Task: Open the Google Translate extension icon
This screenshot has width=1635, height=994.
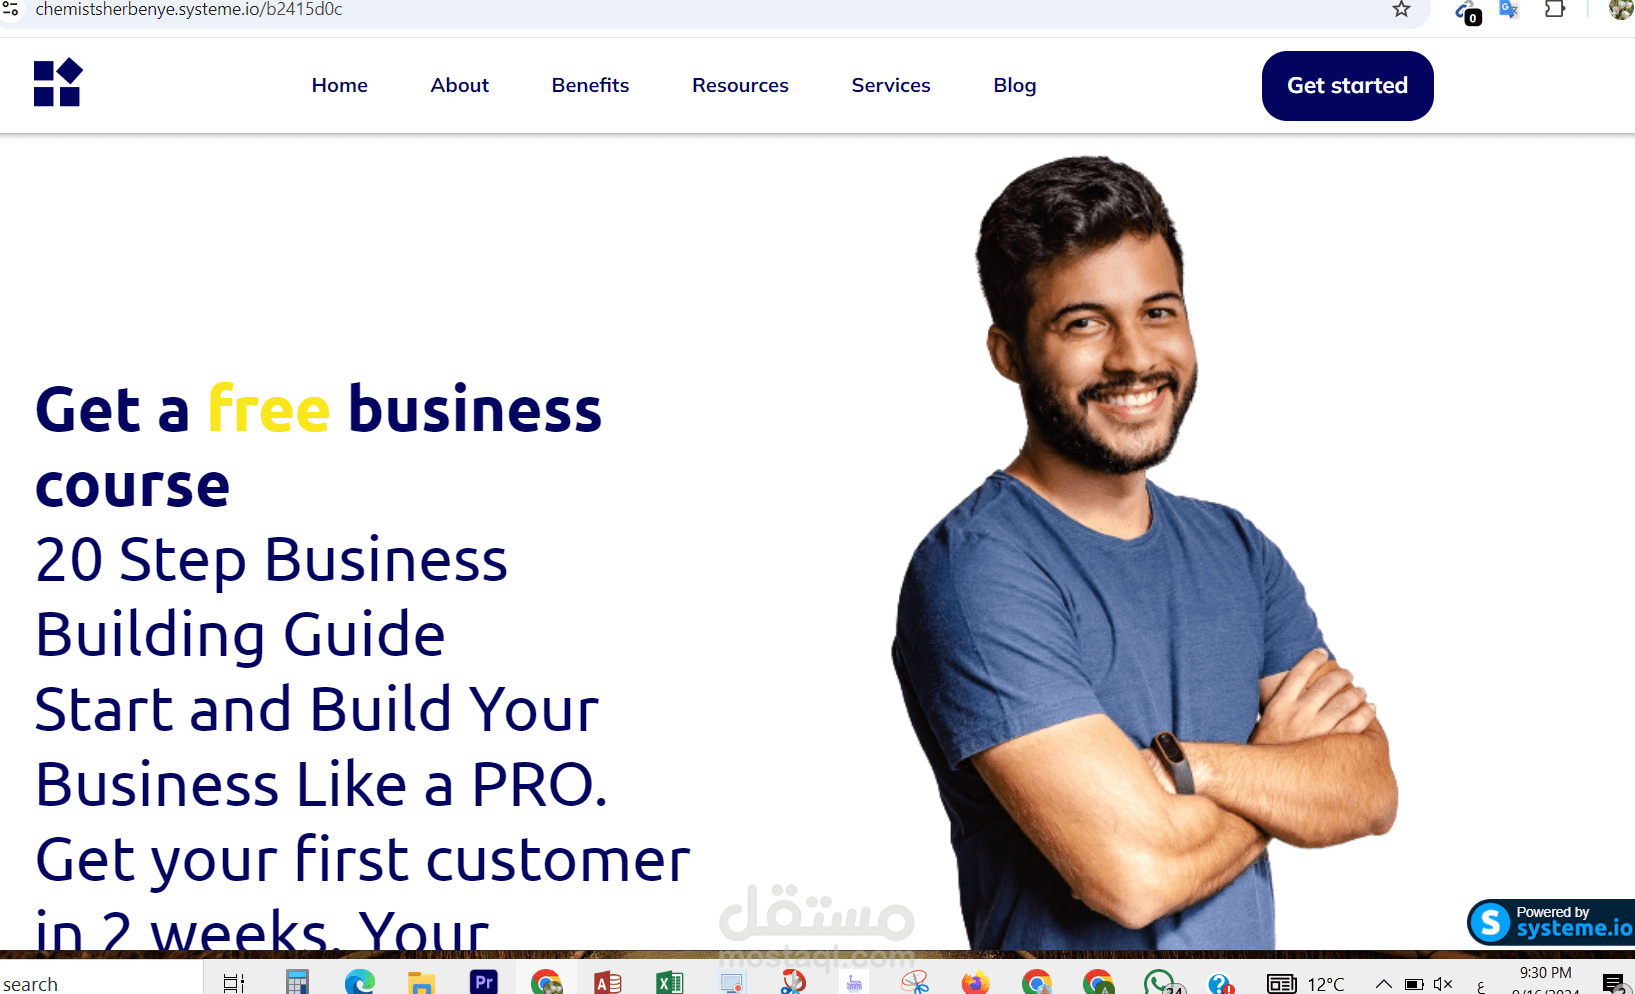Action: (1509, 10)
